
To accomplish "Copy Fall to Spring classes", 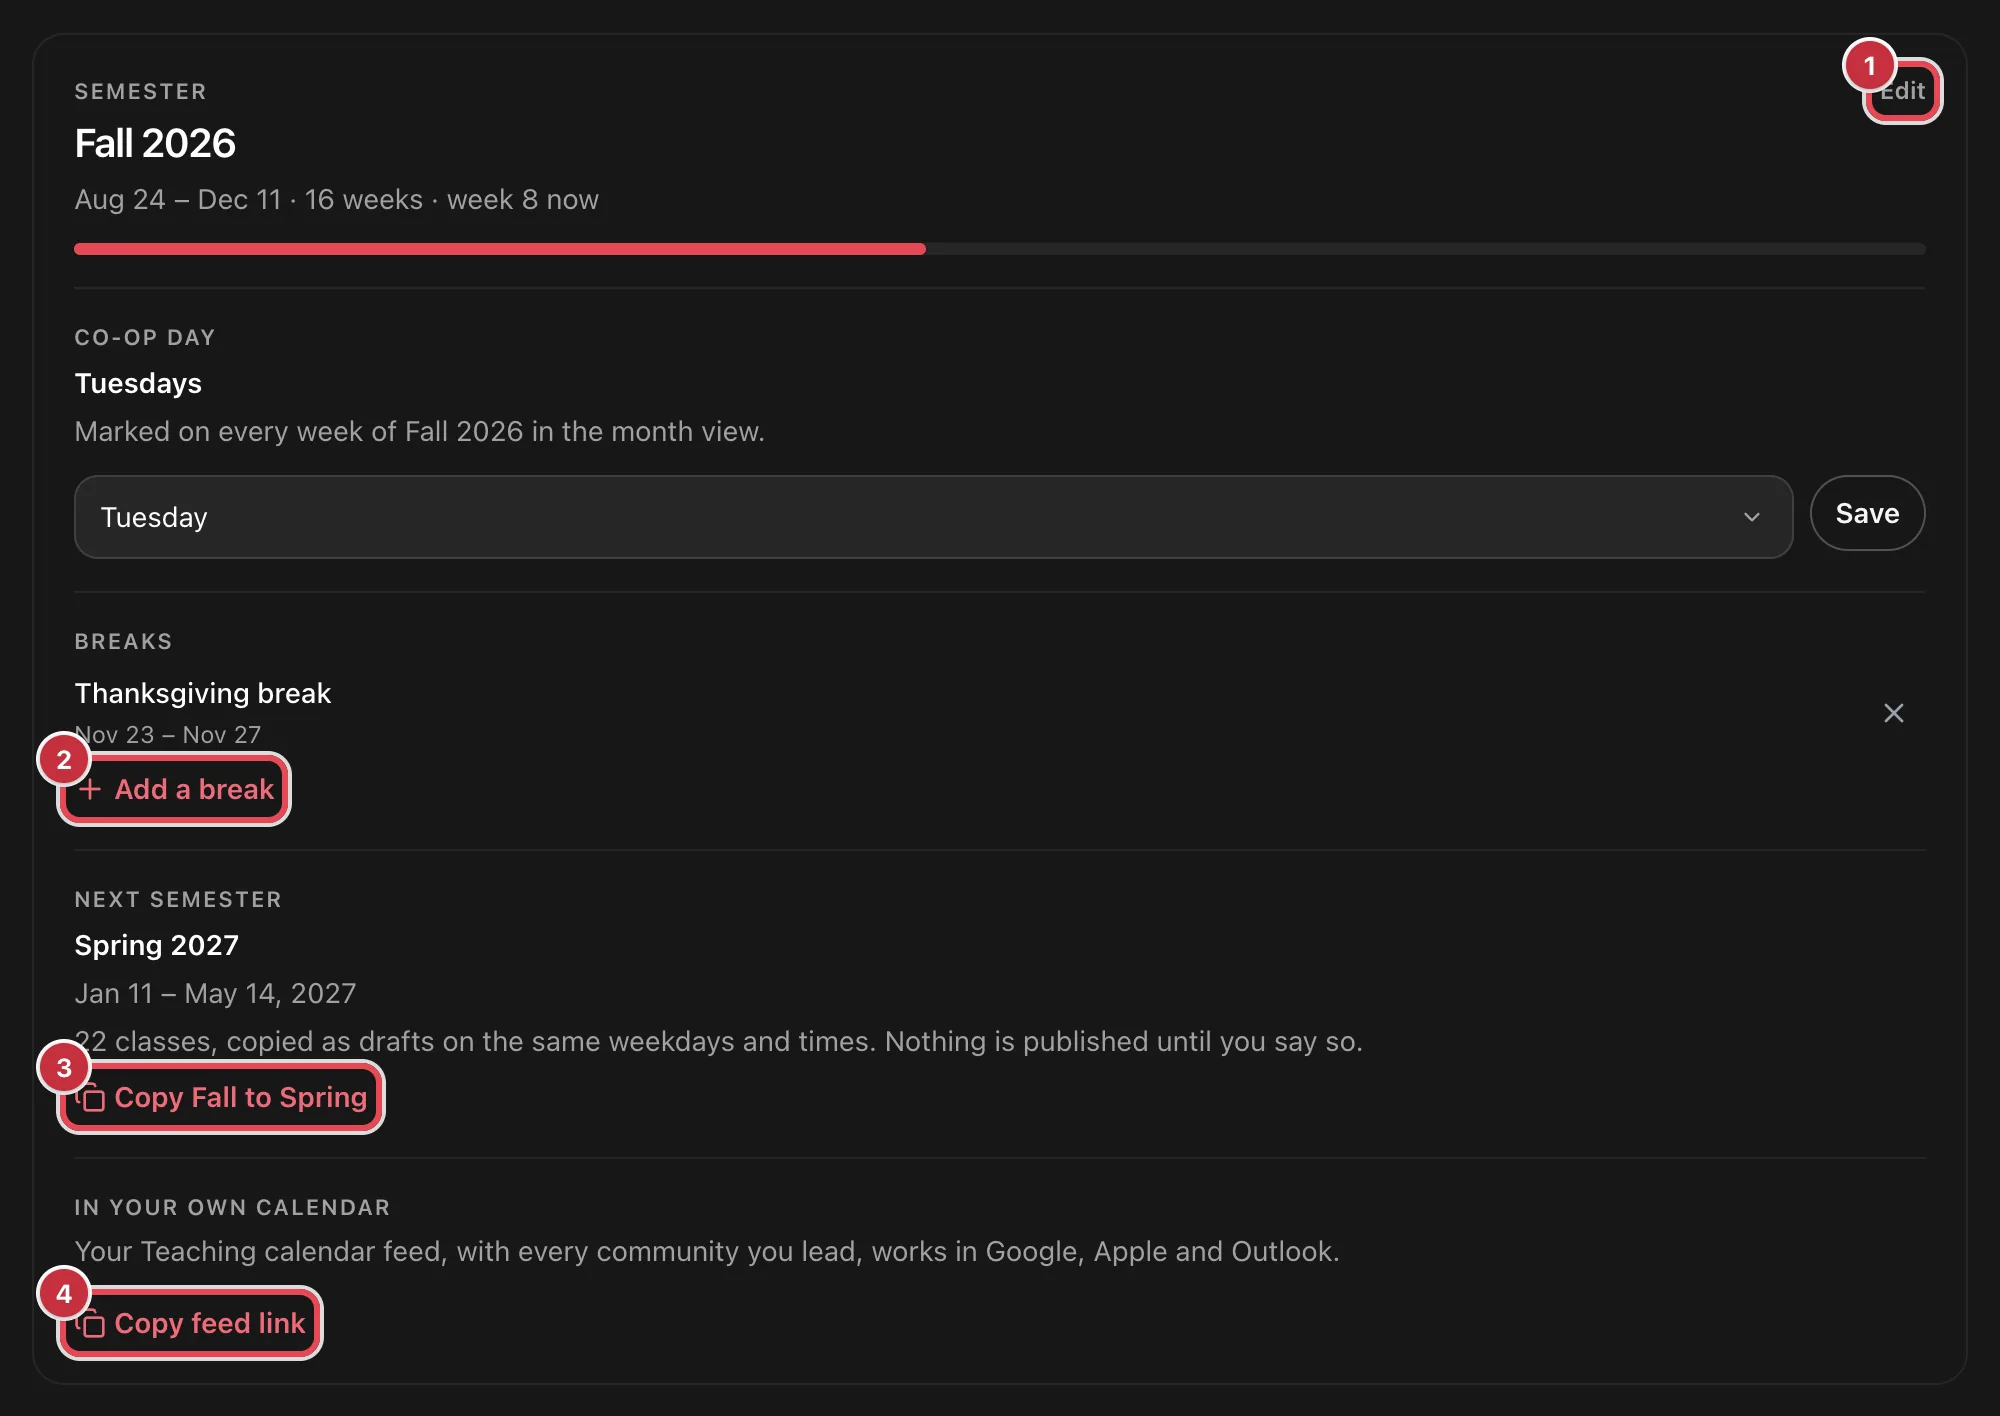I will 221,1097.
